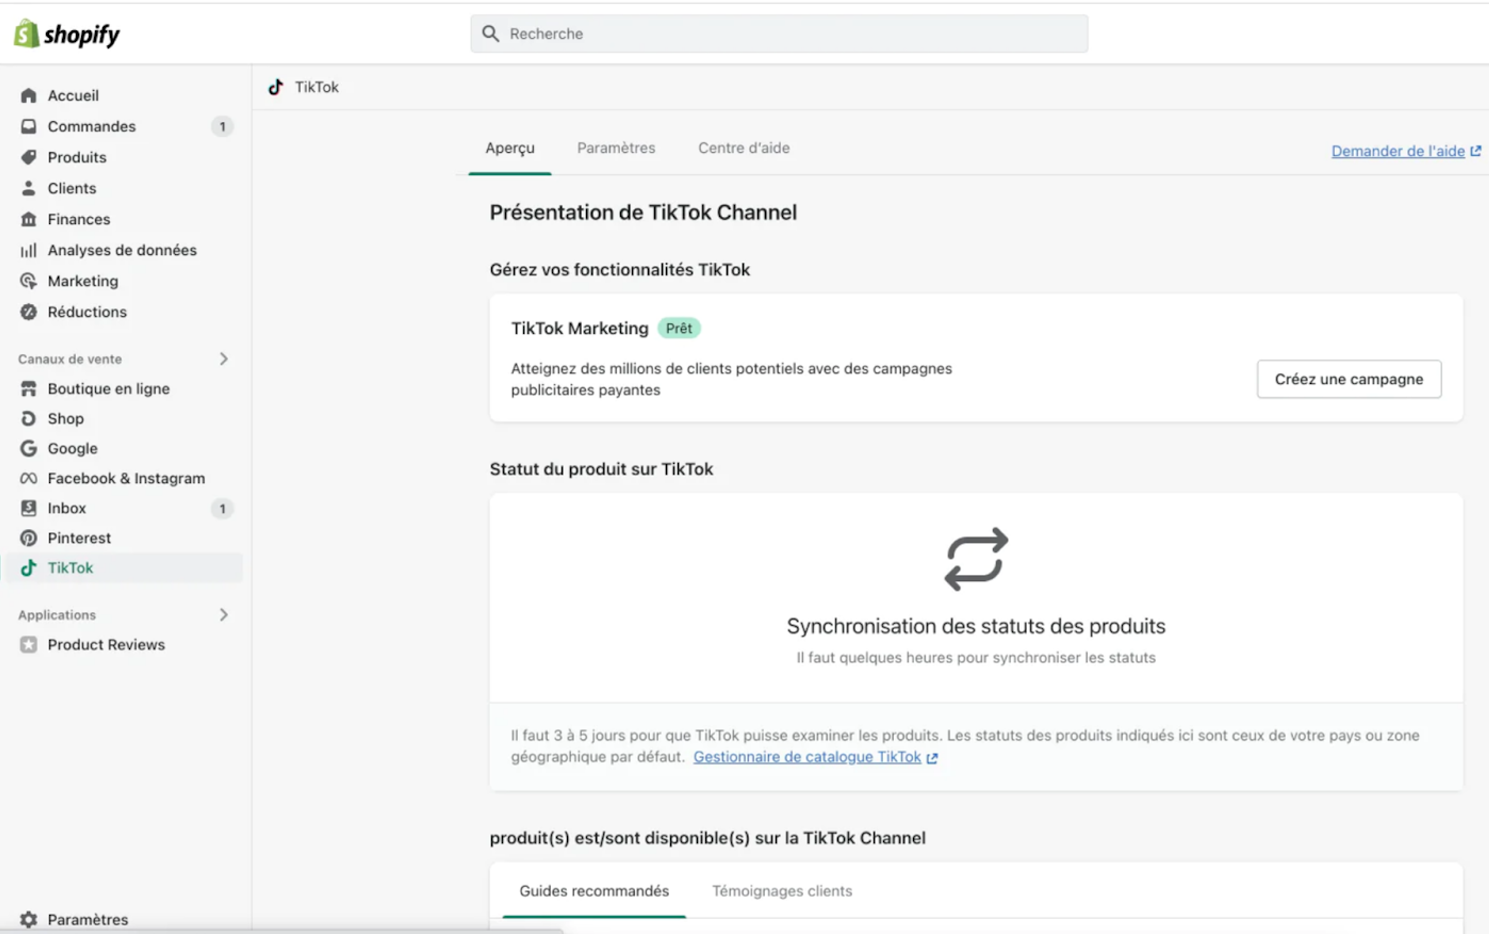Open the Demander de l'aide link
The image size is (1489, 934).
coord(1398,151)
